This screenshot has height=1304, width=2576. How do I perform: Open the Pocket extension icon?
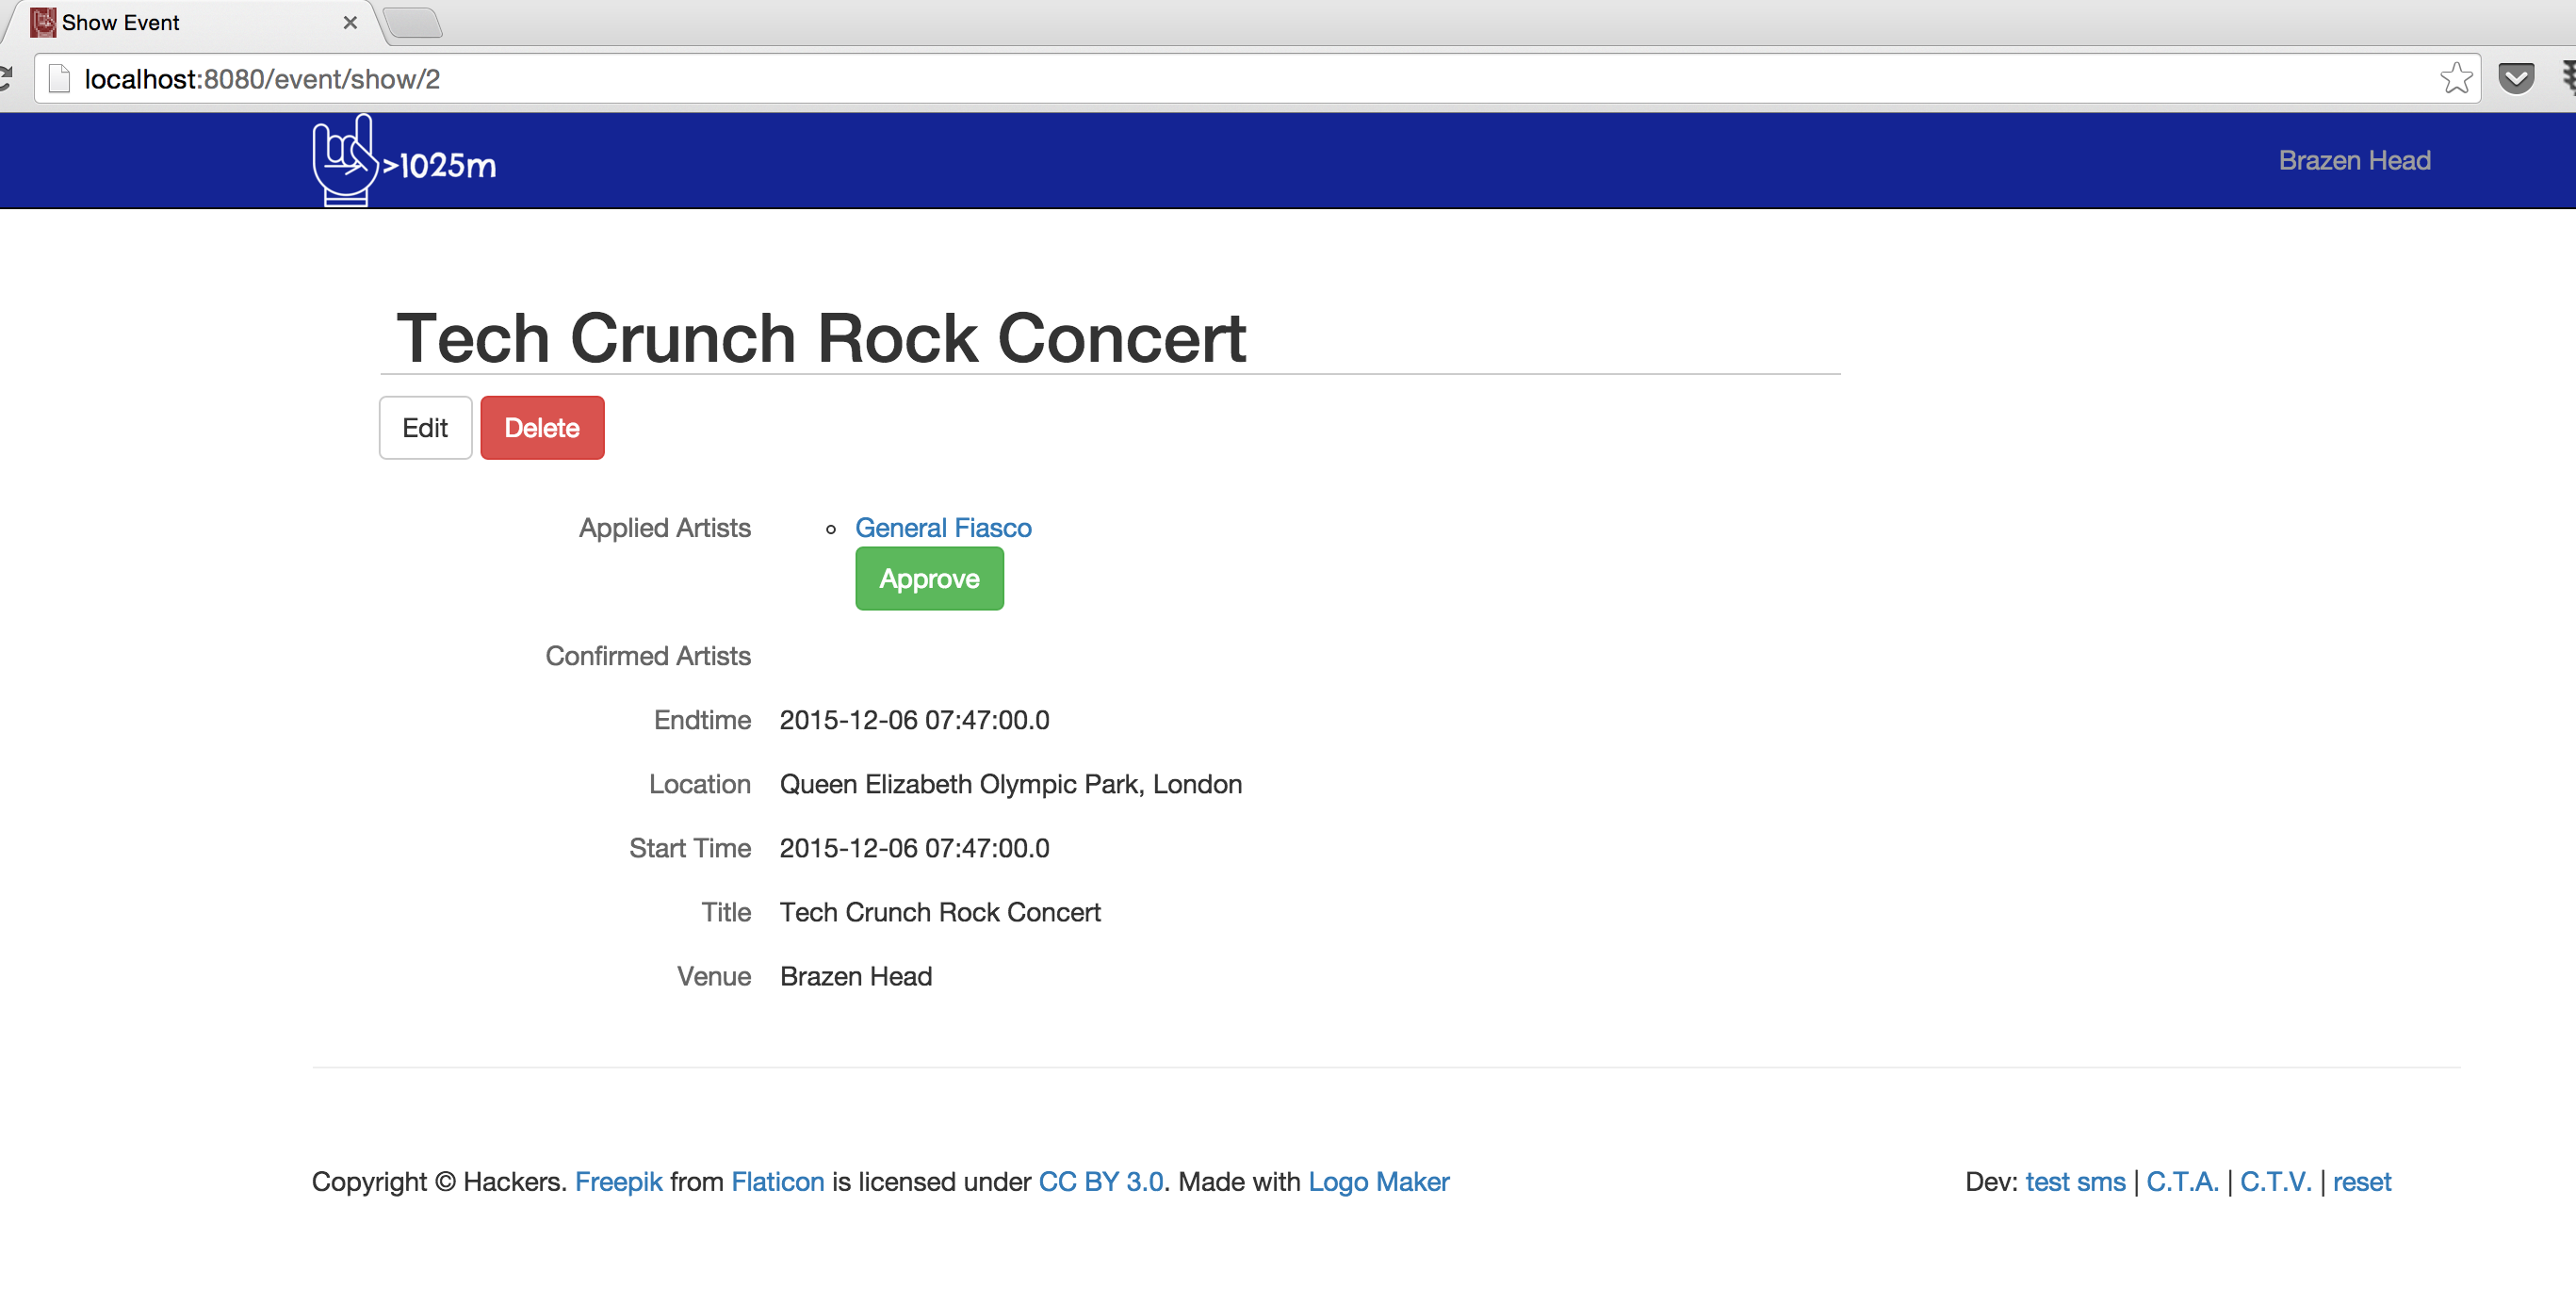pos(2515,78)
